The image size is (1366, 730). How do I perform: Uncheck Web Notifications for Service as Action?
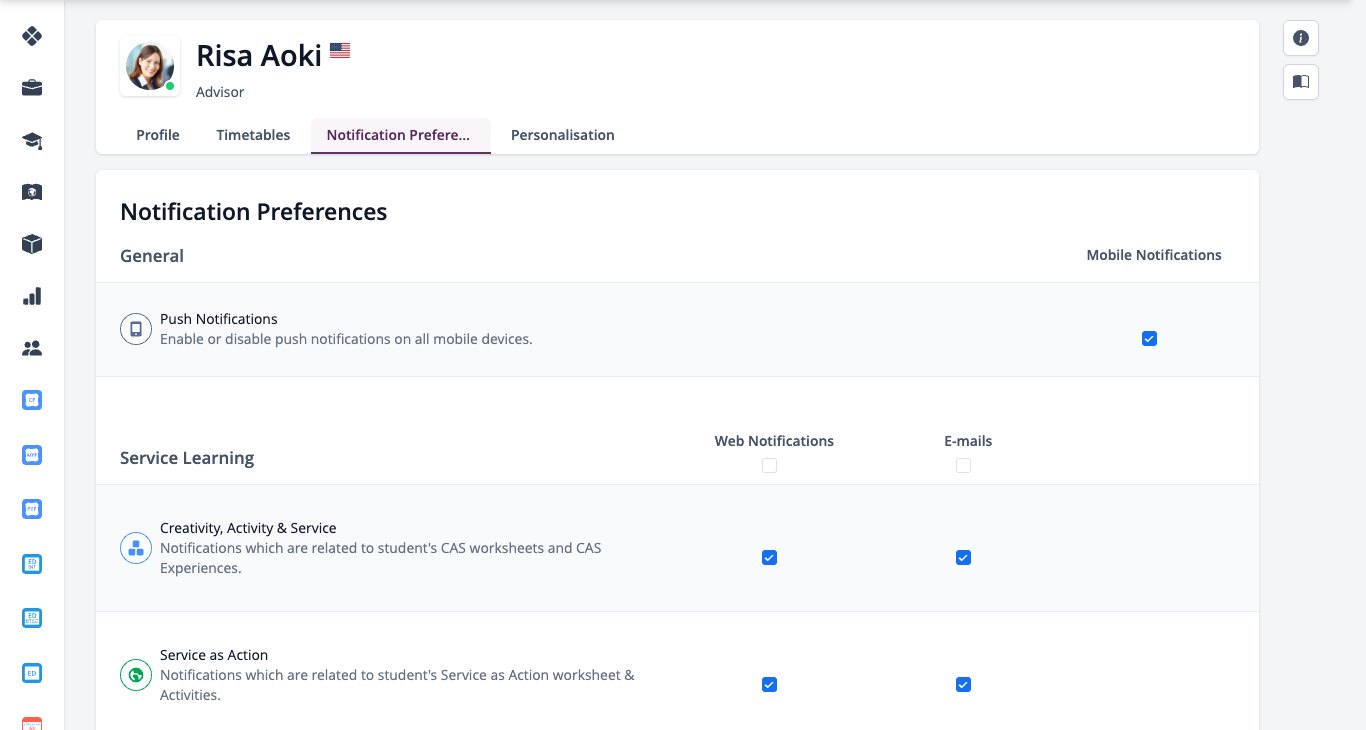click(769, 685)
